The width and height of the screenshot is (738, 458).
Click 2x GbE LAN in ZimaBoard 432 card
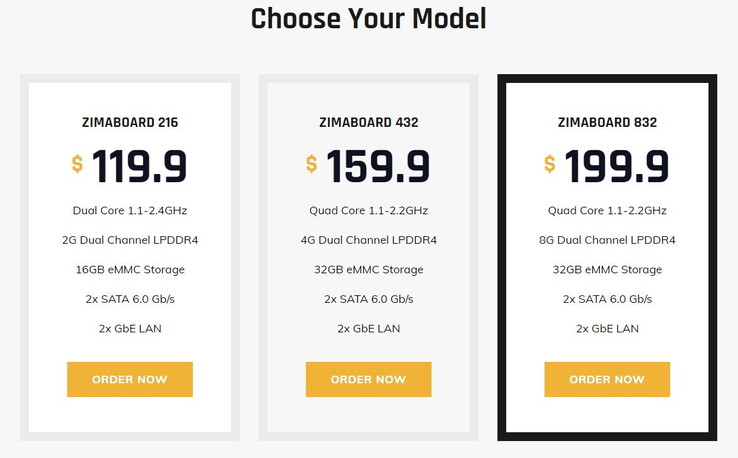click(368, 328)
